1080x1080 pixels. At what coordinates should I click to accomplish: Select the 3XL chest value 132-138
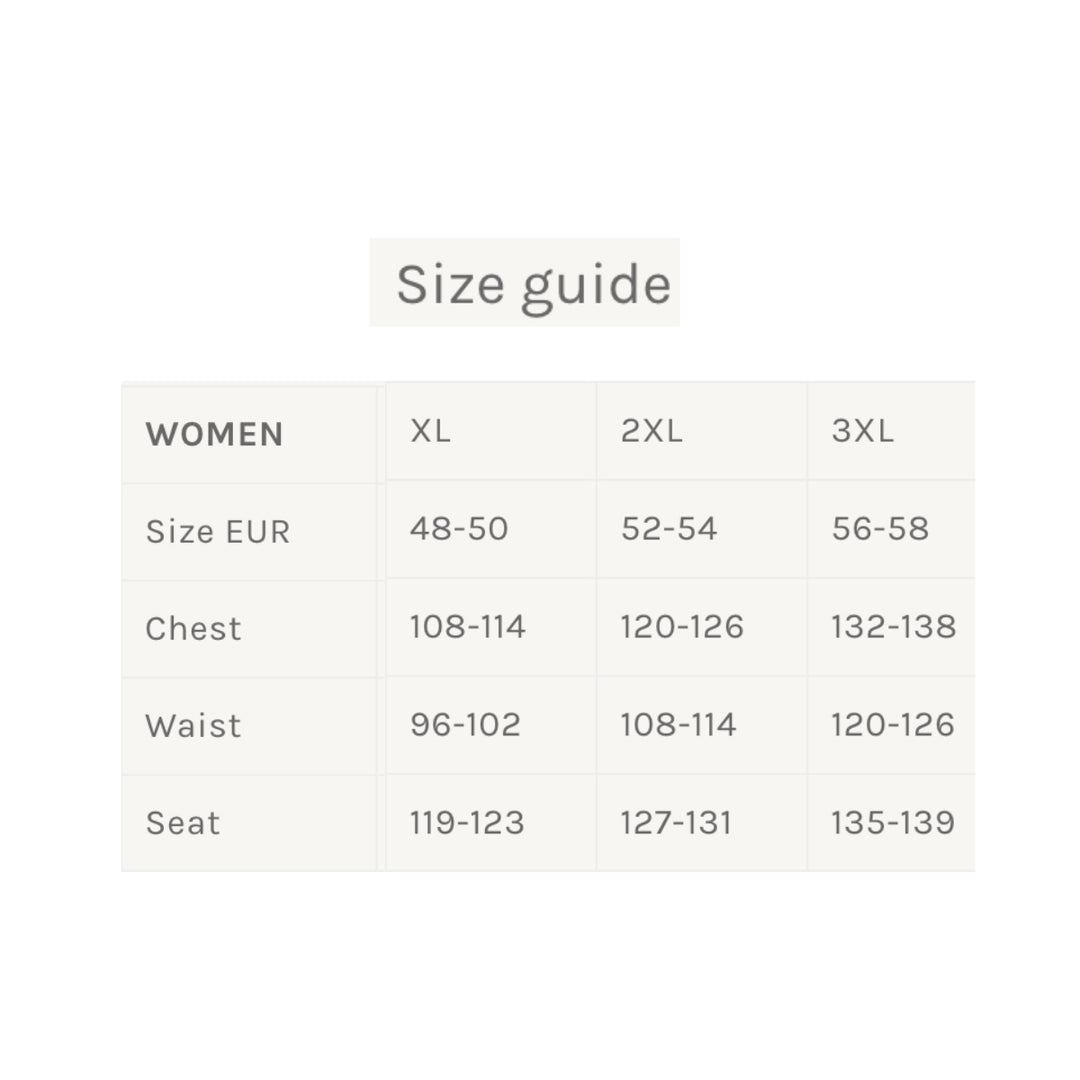(x=893, y=626)
